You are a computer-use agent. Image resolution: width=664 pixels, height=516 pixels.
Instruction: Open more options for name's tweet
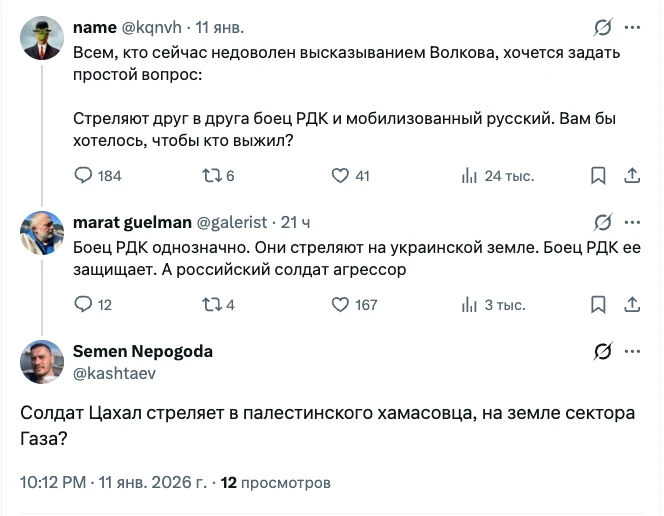click(x=633, y=27)
